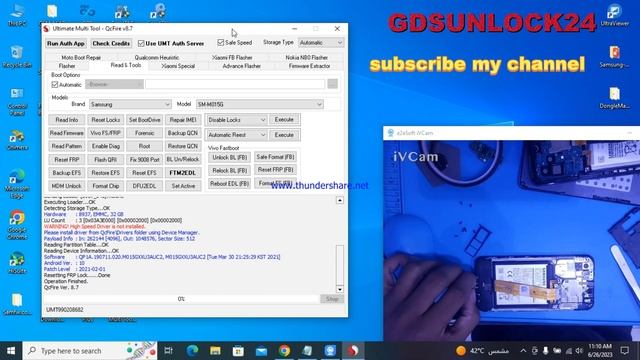This screenshot has width=640, height=360.
Task: Open the Brand dropdown showing Samsung
Action: click(130, 104)
